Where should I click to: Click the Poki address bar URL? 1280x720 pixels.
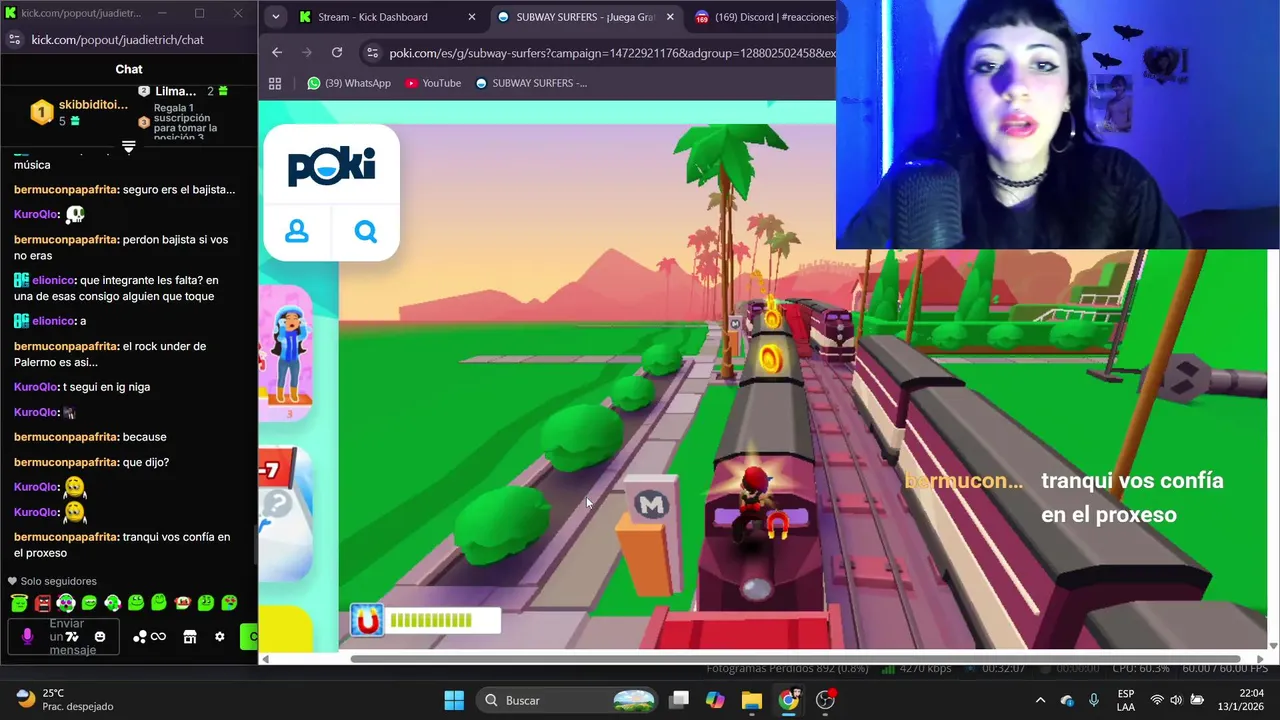click(x=612, y=53)
